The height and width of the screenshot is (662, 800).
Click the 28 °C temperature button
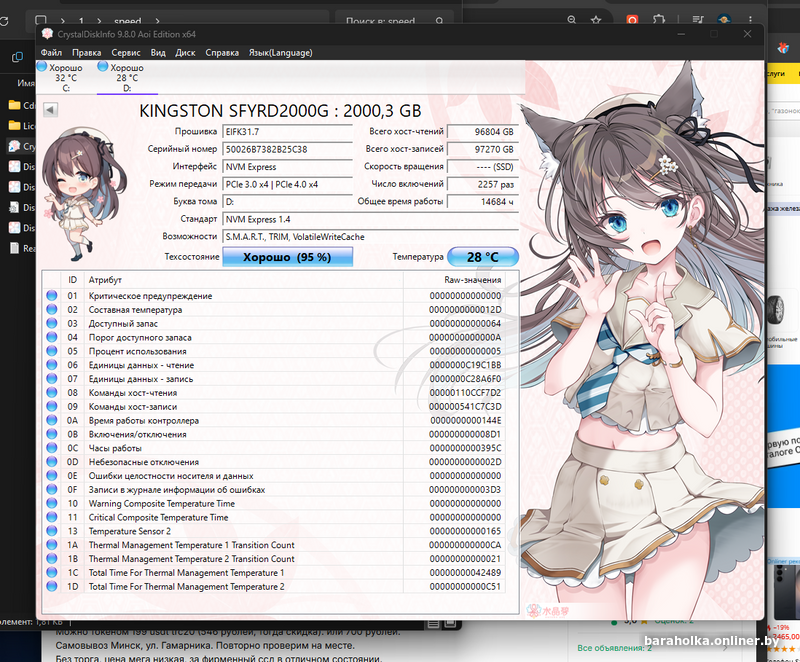(x=483, y=257)
